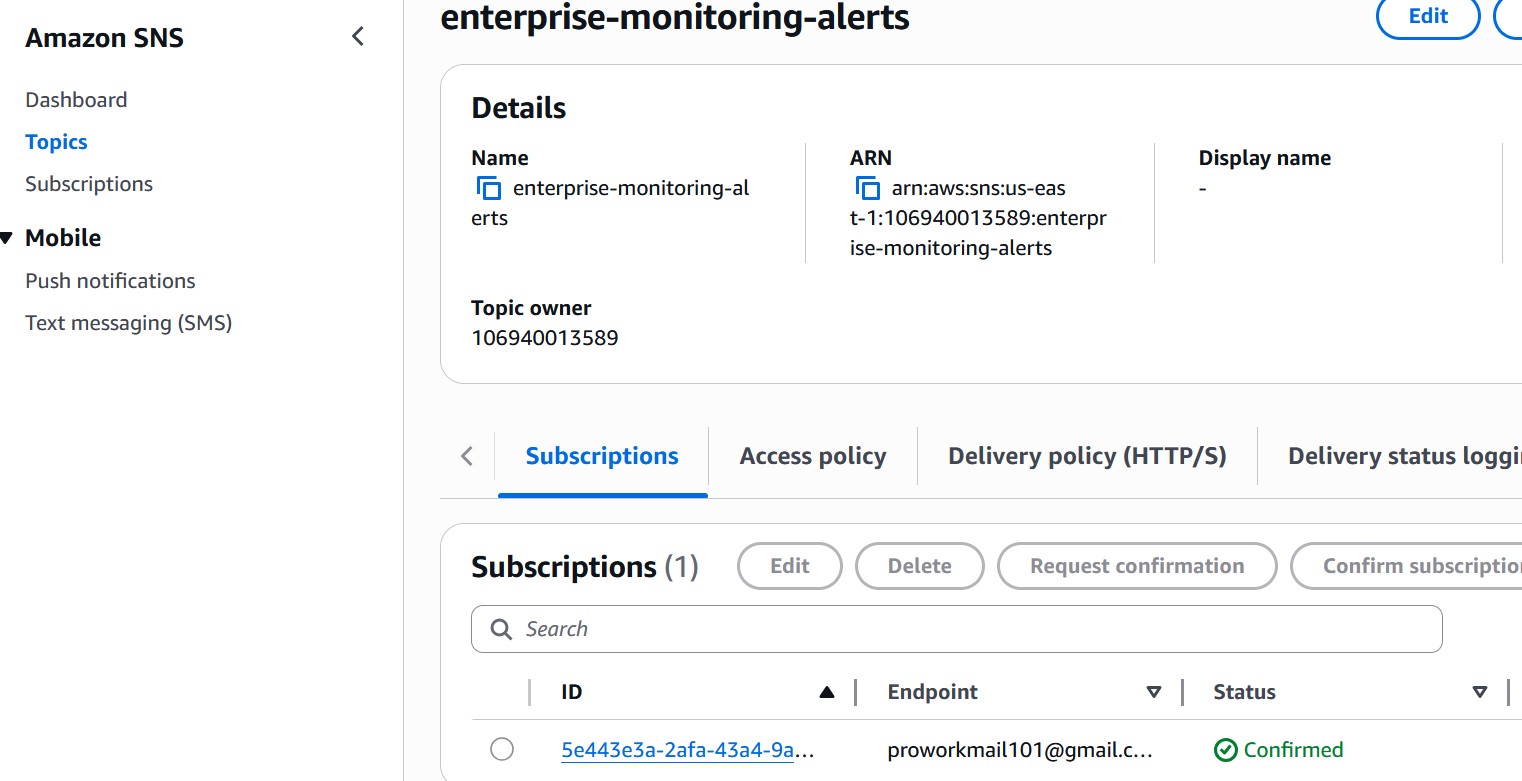Switch to the Subscriptions tab
Screen dimensions: 1522x781
point(602,457)
